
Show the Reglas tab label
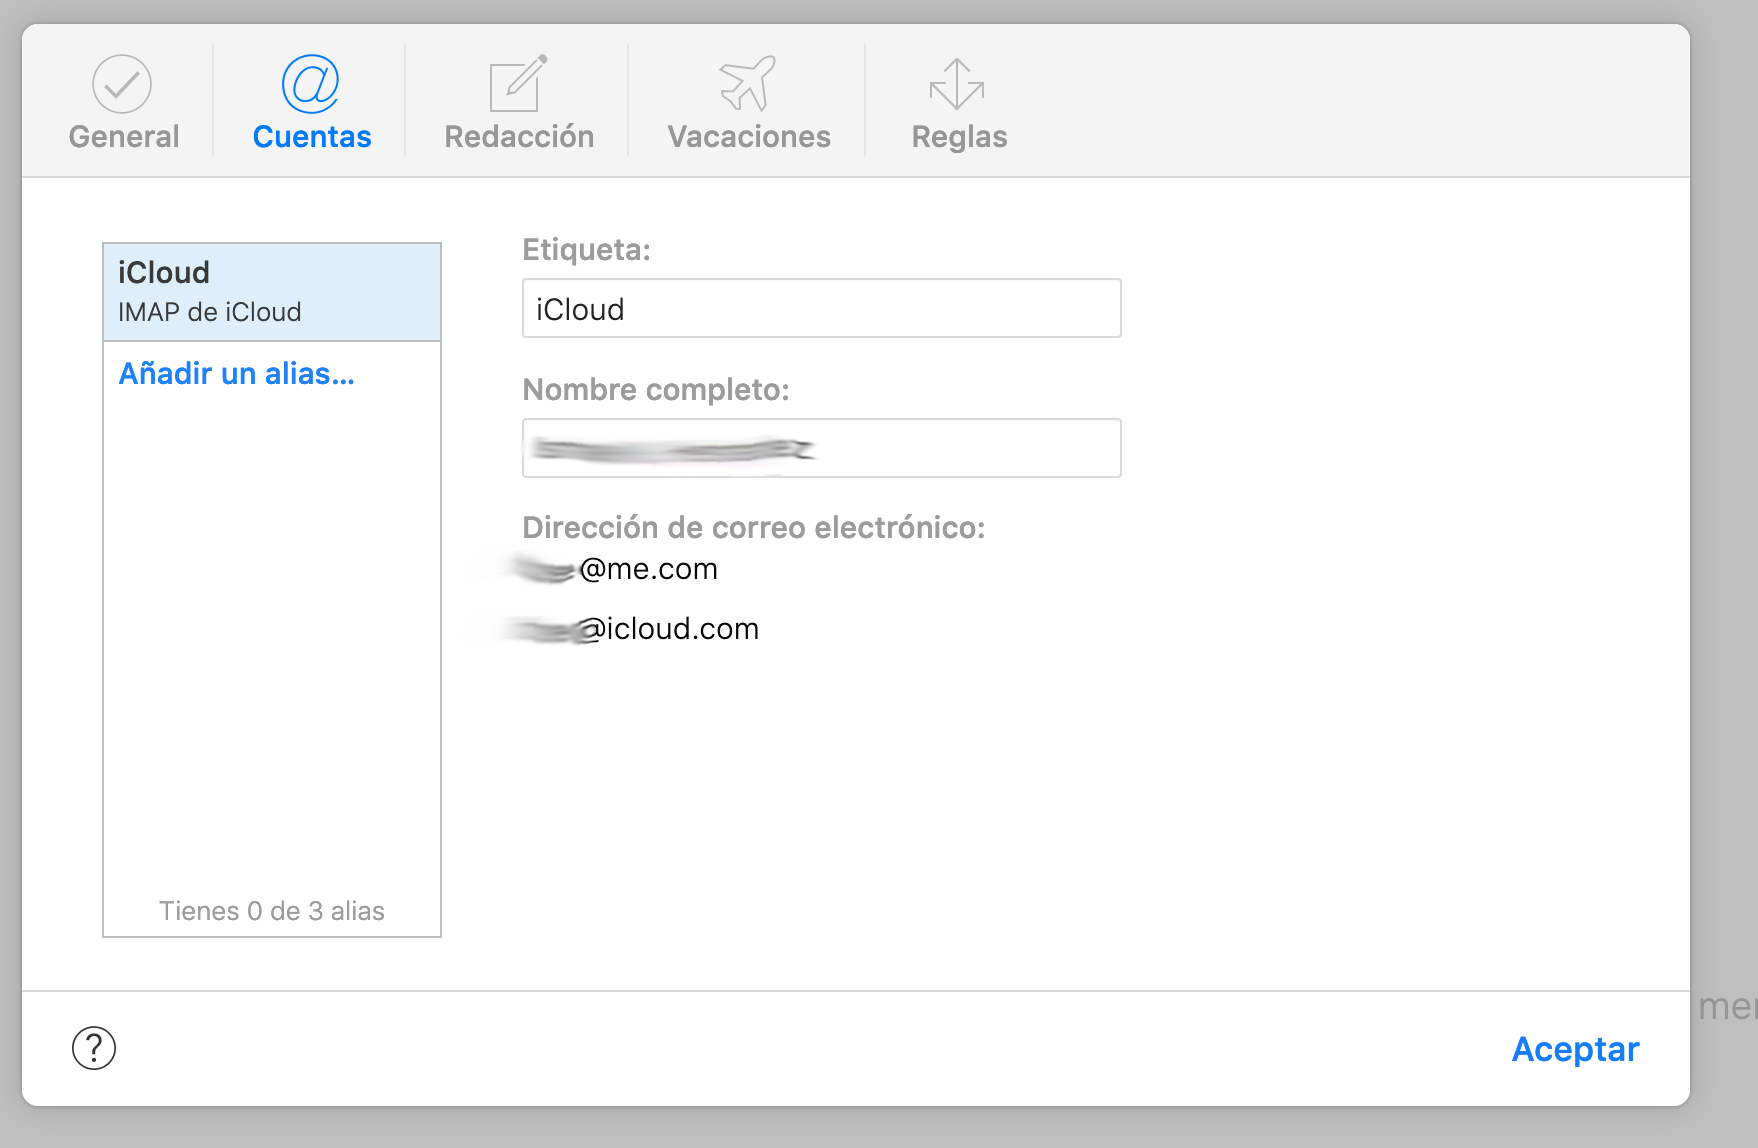tap(959, 137)
